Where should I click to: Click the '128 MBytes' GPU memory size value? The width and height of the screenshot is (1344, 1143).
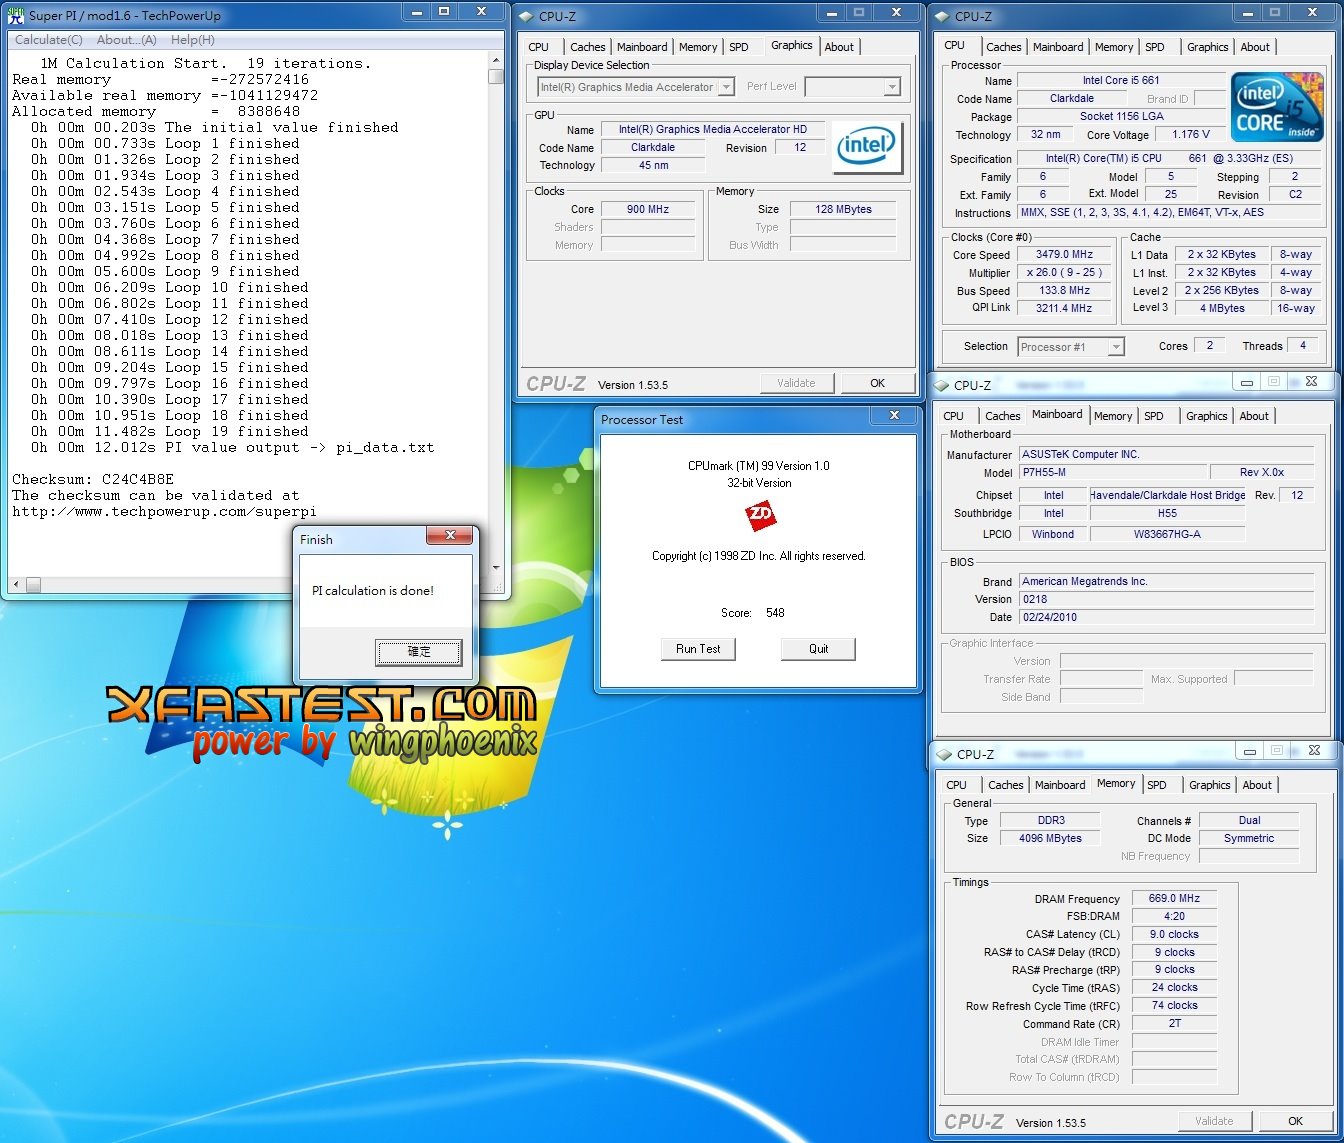click(x=843, y=209)
